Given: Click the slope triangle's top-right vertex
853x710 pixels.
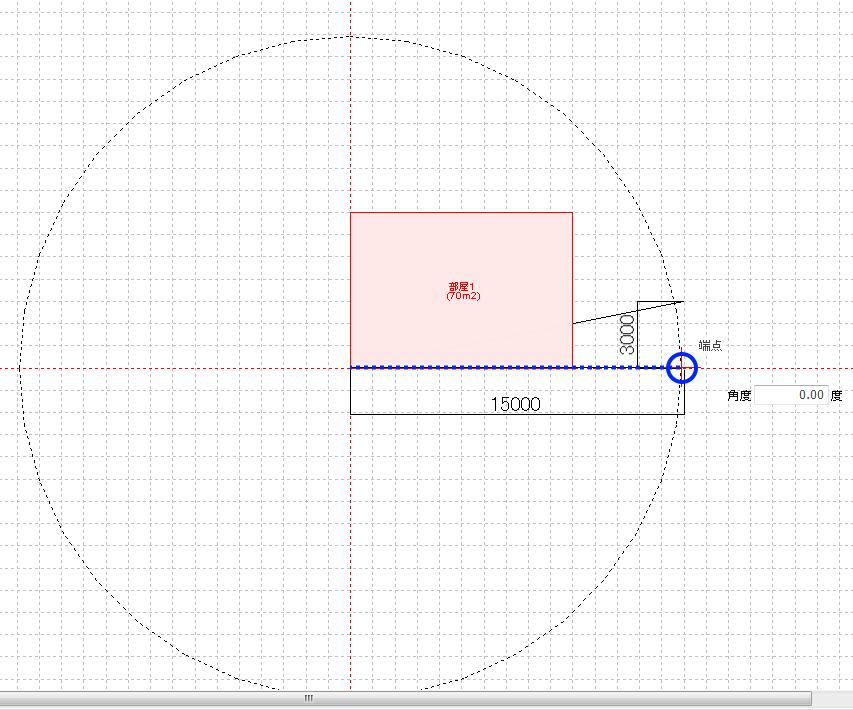Looking at the screenshot, I should tap(683, 301).
